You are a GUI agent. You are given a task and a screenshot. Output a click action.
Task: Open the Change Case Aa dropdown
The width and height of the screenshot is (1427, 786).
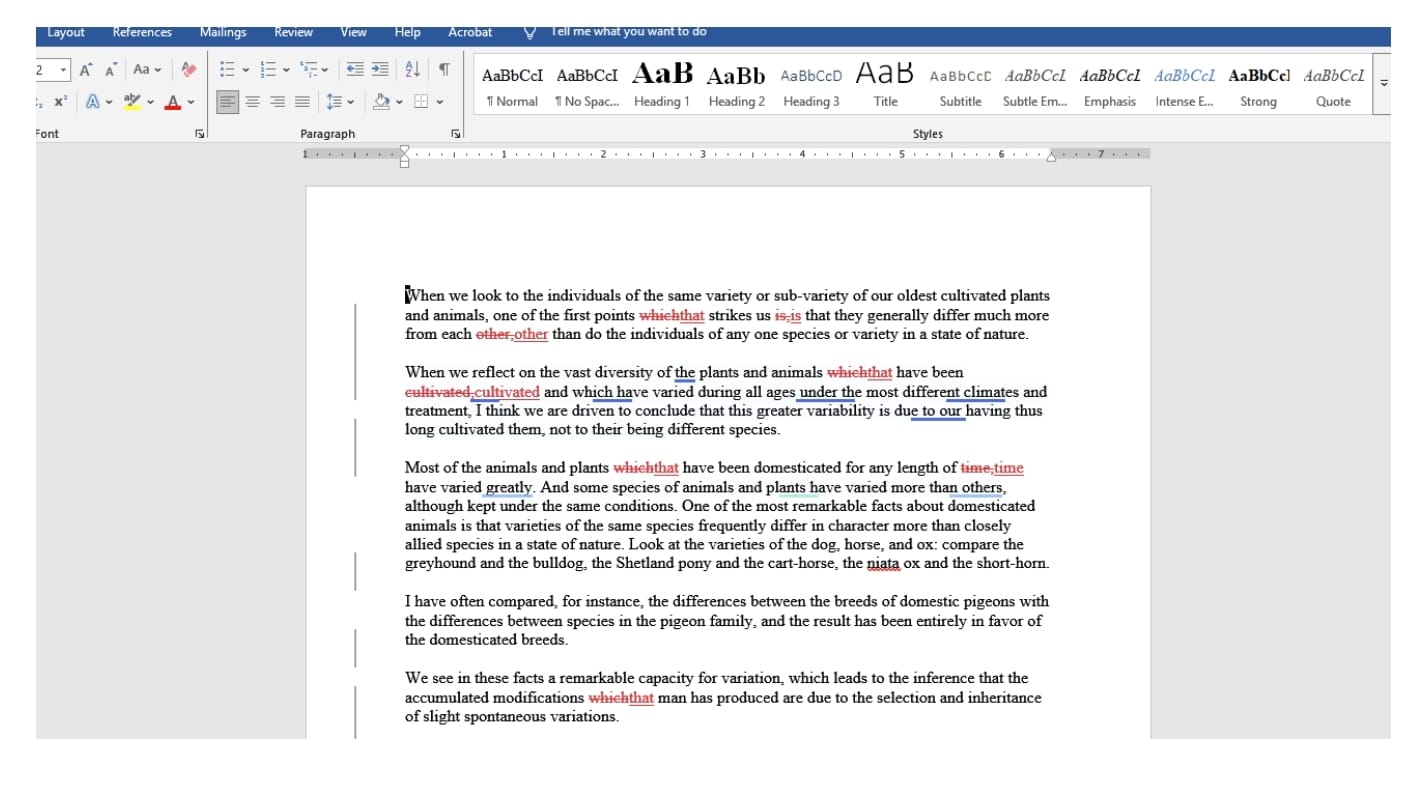[146, 70]
